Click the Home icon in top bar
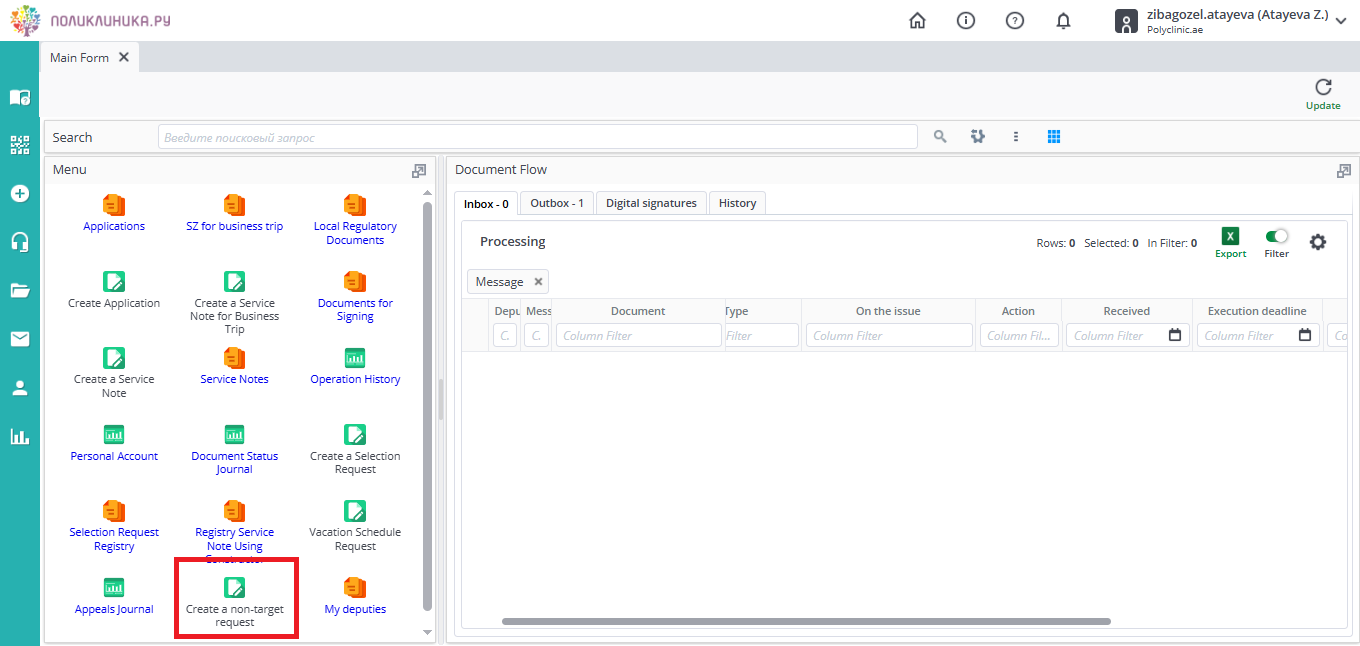This screenshot has width=1360, height=646. [917, 21]
